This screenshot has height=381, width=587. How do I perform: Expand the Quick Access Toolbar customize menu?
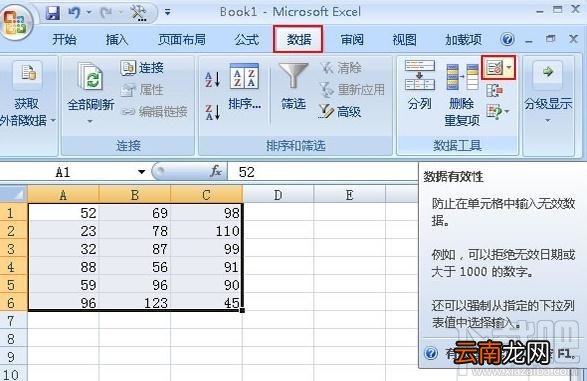167,12
